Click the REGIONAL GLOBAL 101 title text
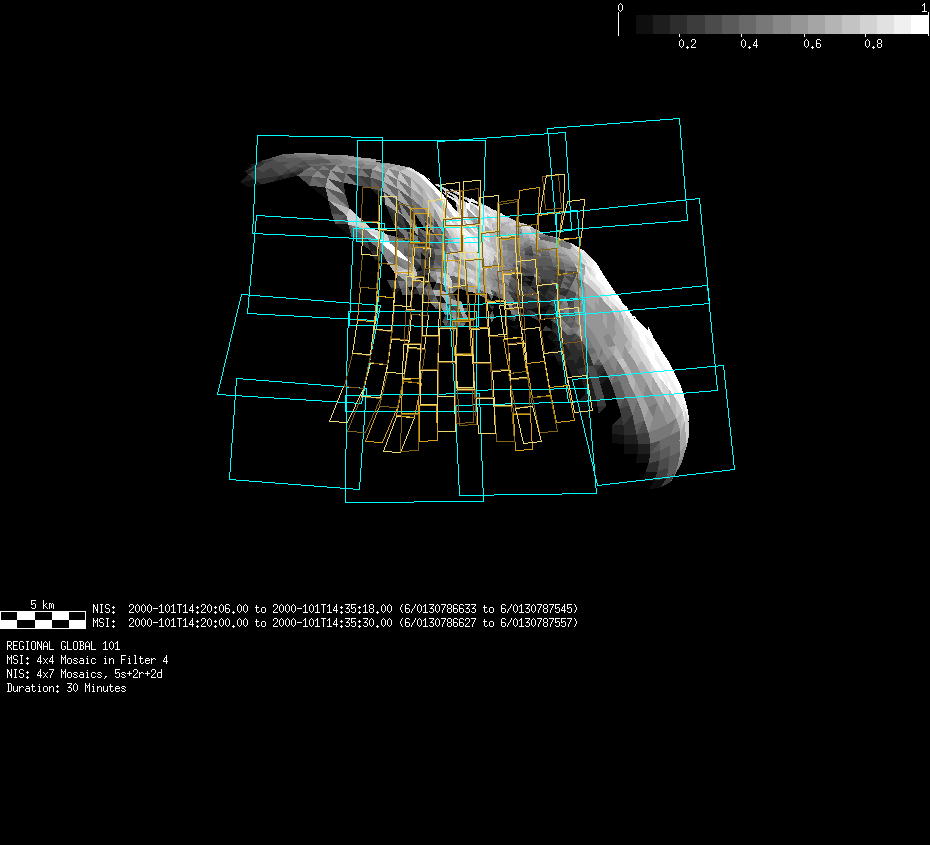Image resolution: width=930 pixels, height=845 pixels. coord(62,646)
